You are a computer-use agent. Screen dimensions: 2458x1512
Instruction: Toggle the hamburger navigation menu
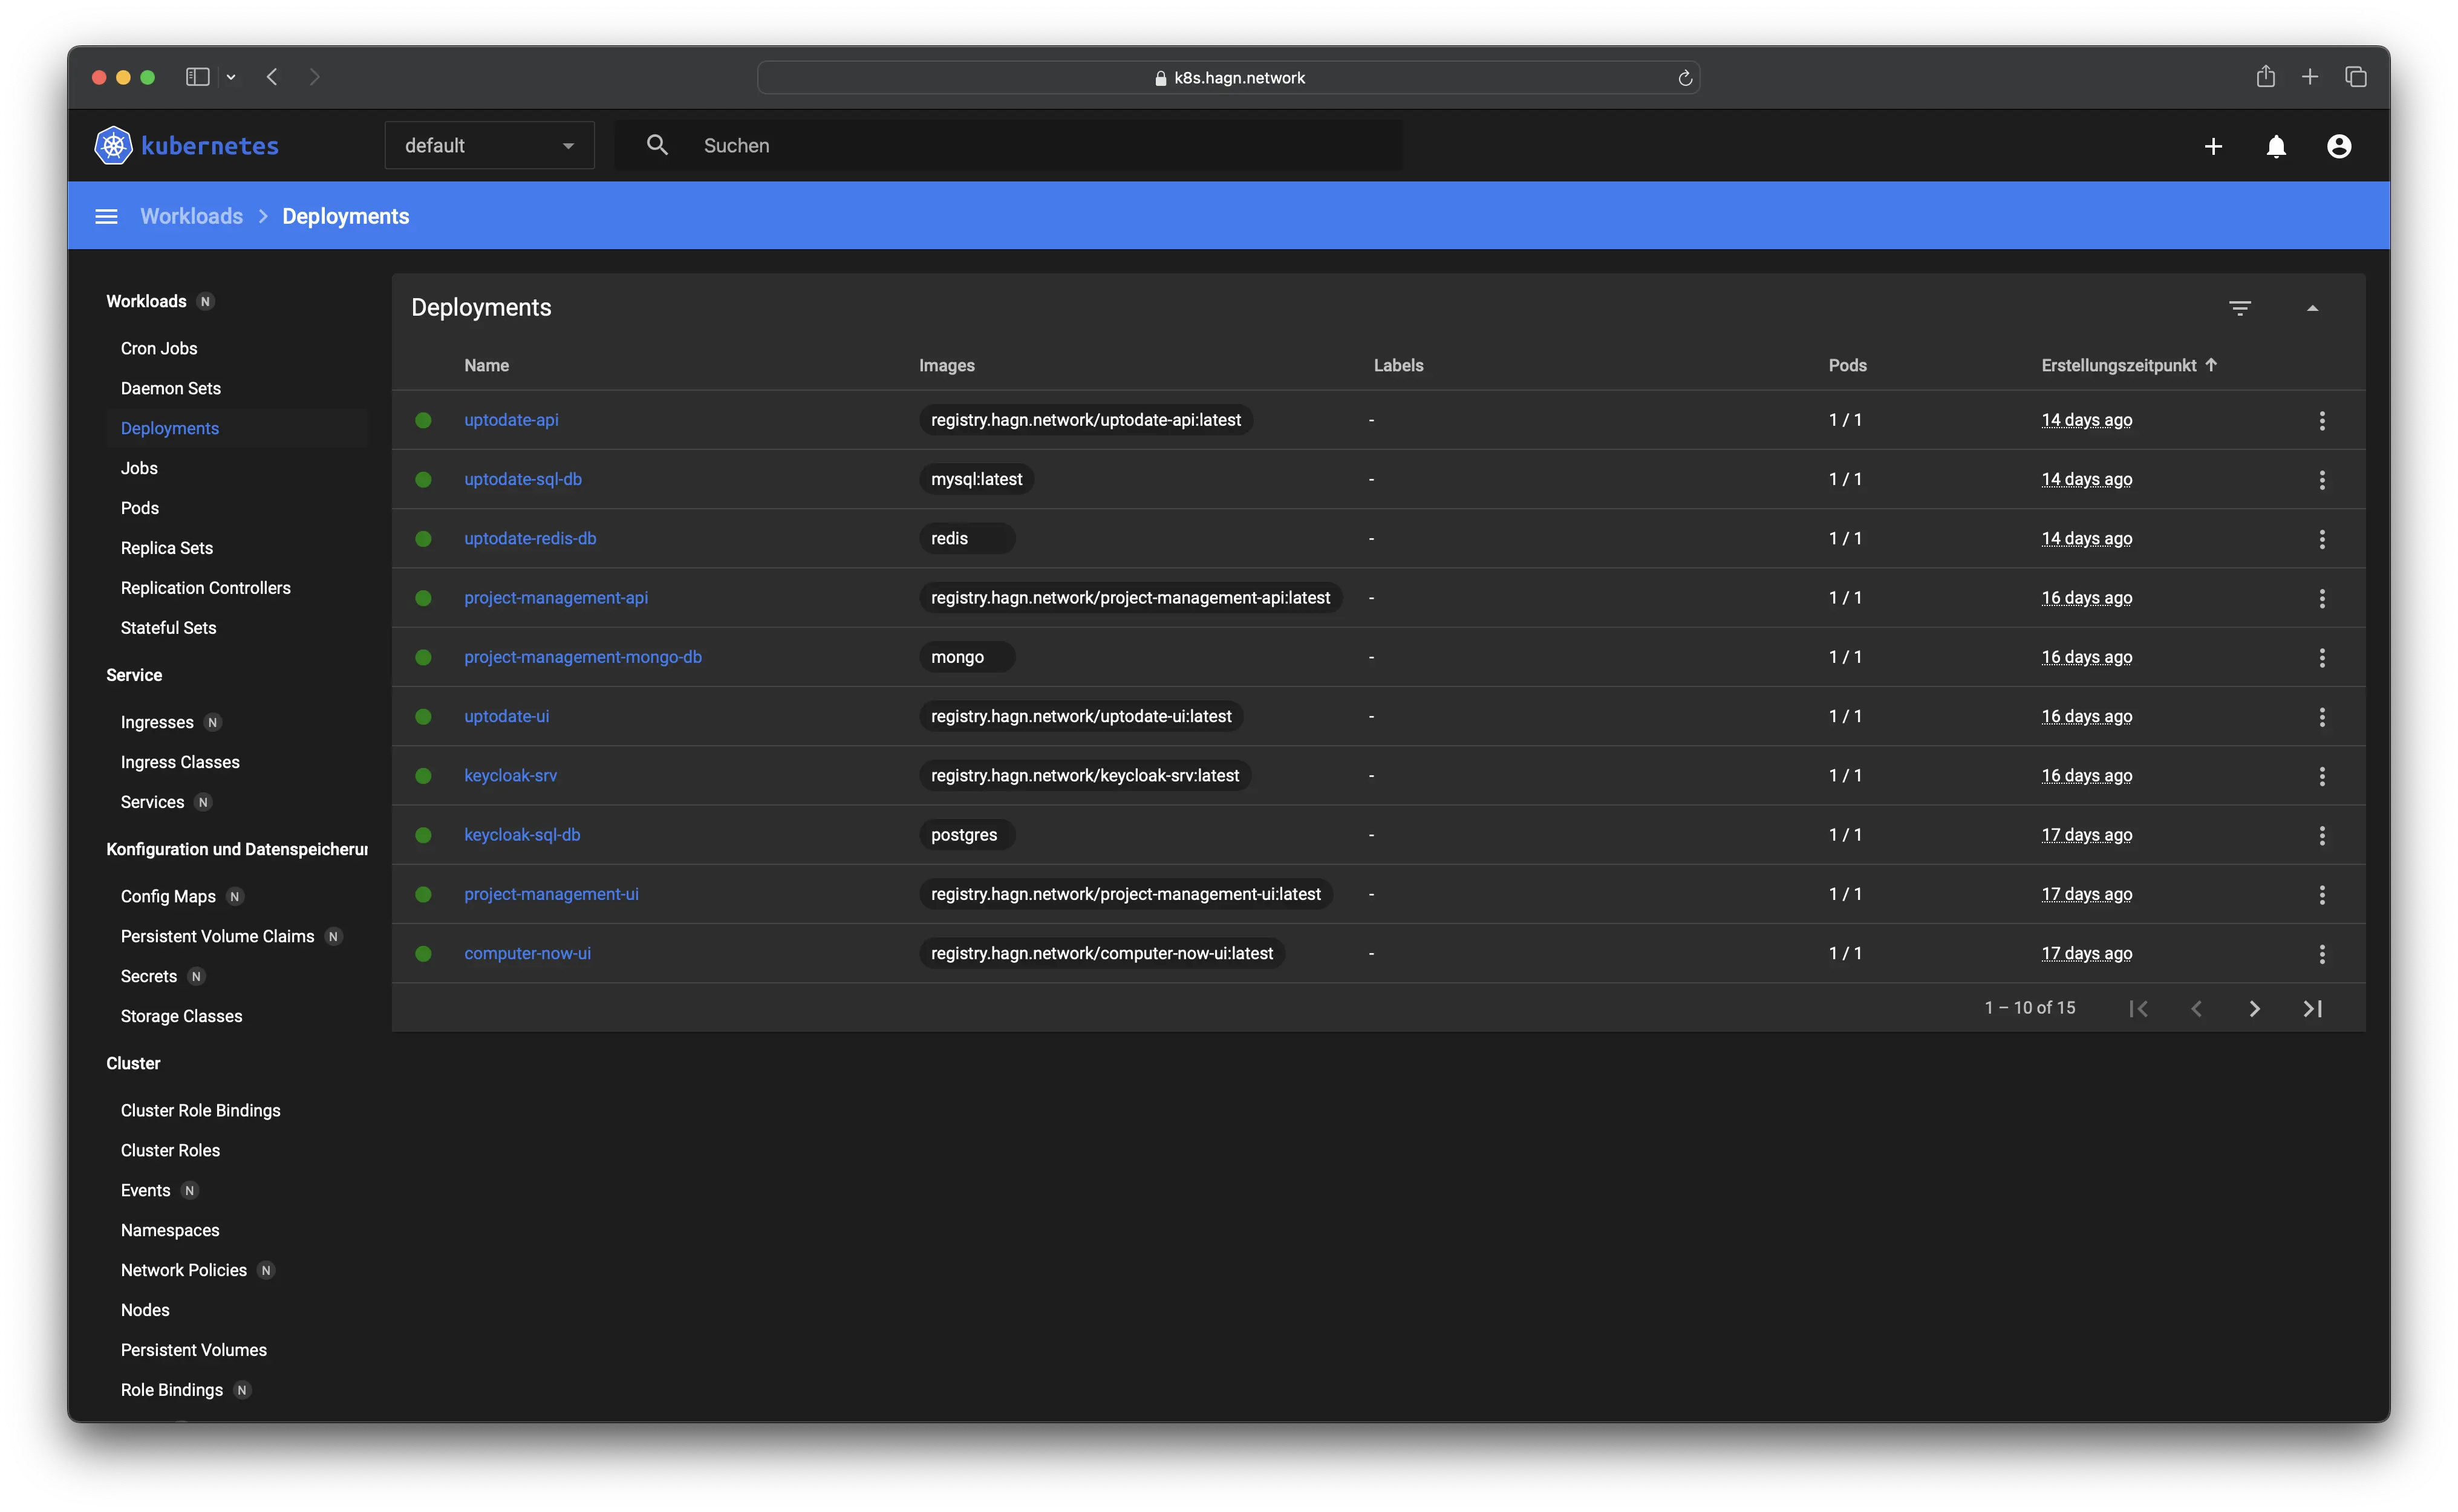coord(106,217)
